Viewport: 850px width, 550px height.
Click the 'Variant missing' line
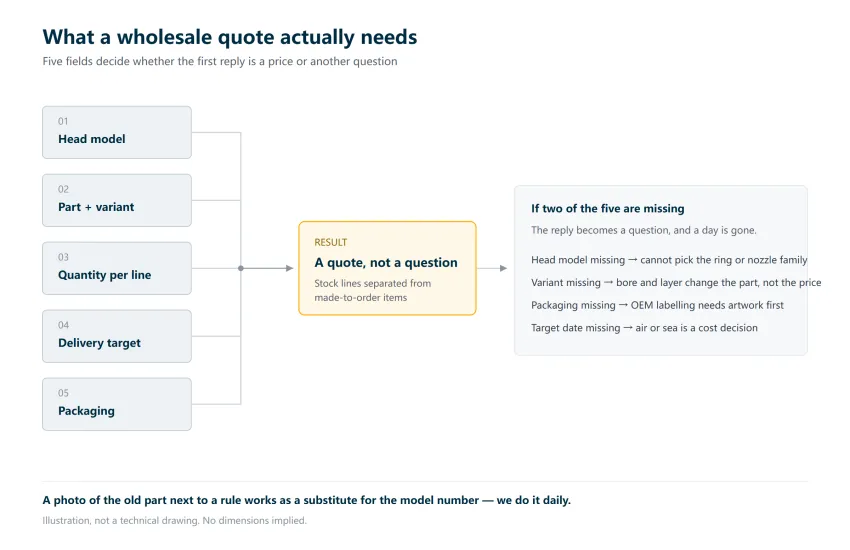coord(676,283)
